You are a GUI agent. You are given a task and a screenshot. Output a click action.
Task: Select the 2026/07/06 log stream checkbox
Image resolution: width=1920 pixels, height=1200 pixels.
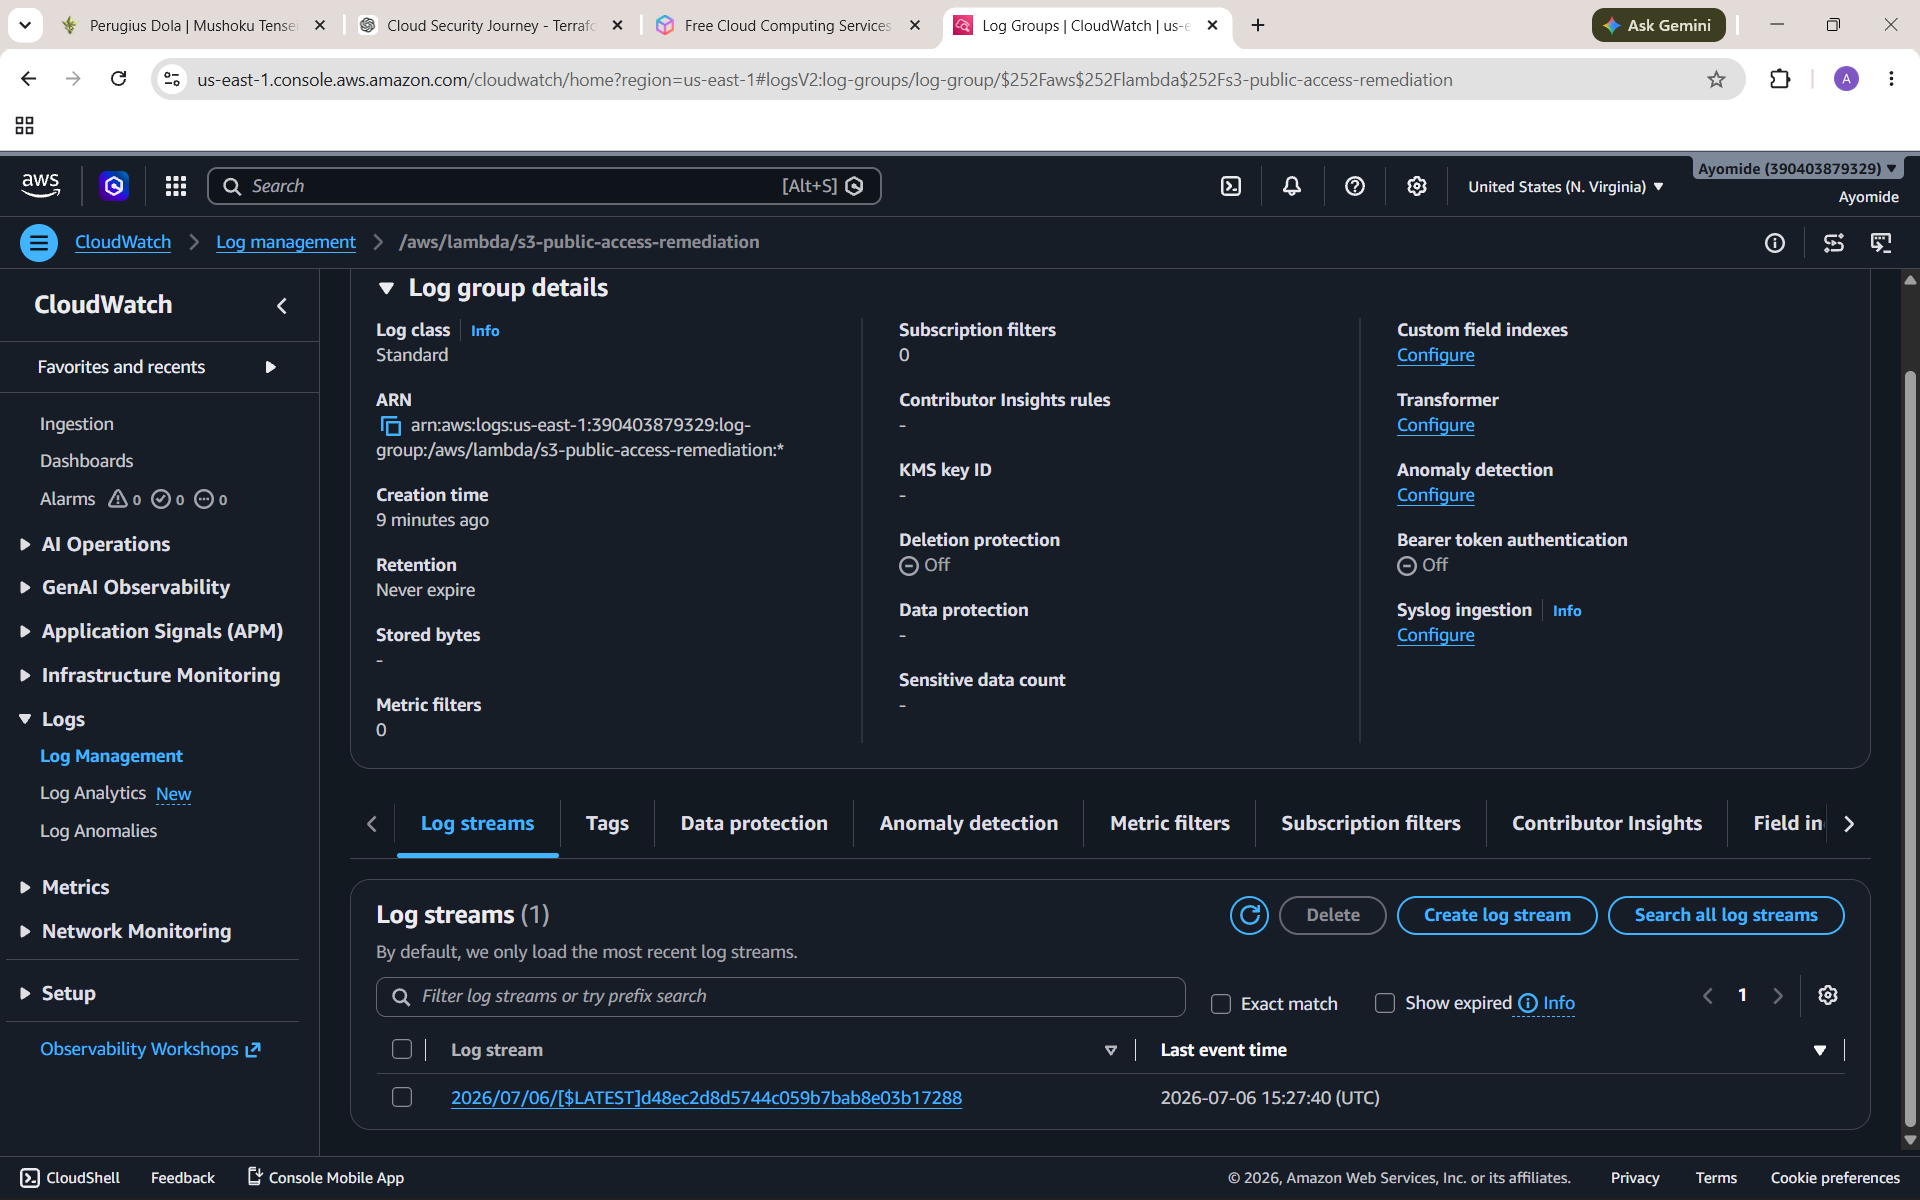click(x=402, y=1097)
